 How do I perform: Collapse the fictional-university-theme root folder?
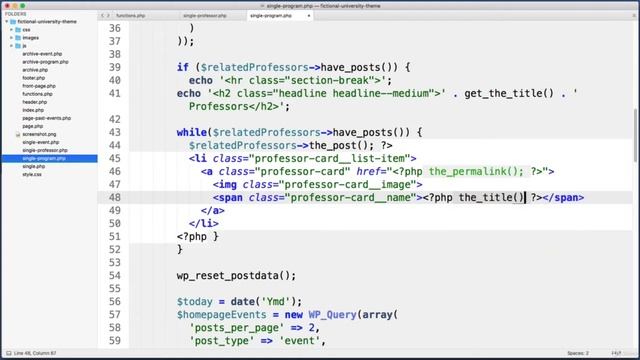pyautogui.click(x=7, y=22)
